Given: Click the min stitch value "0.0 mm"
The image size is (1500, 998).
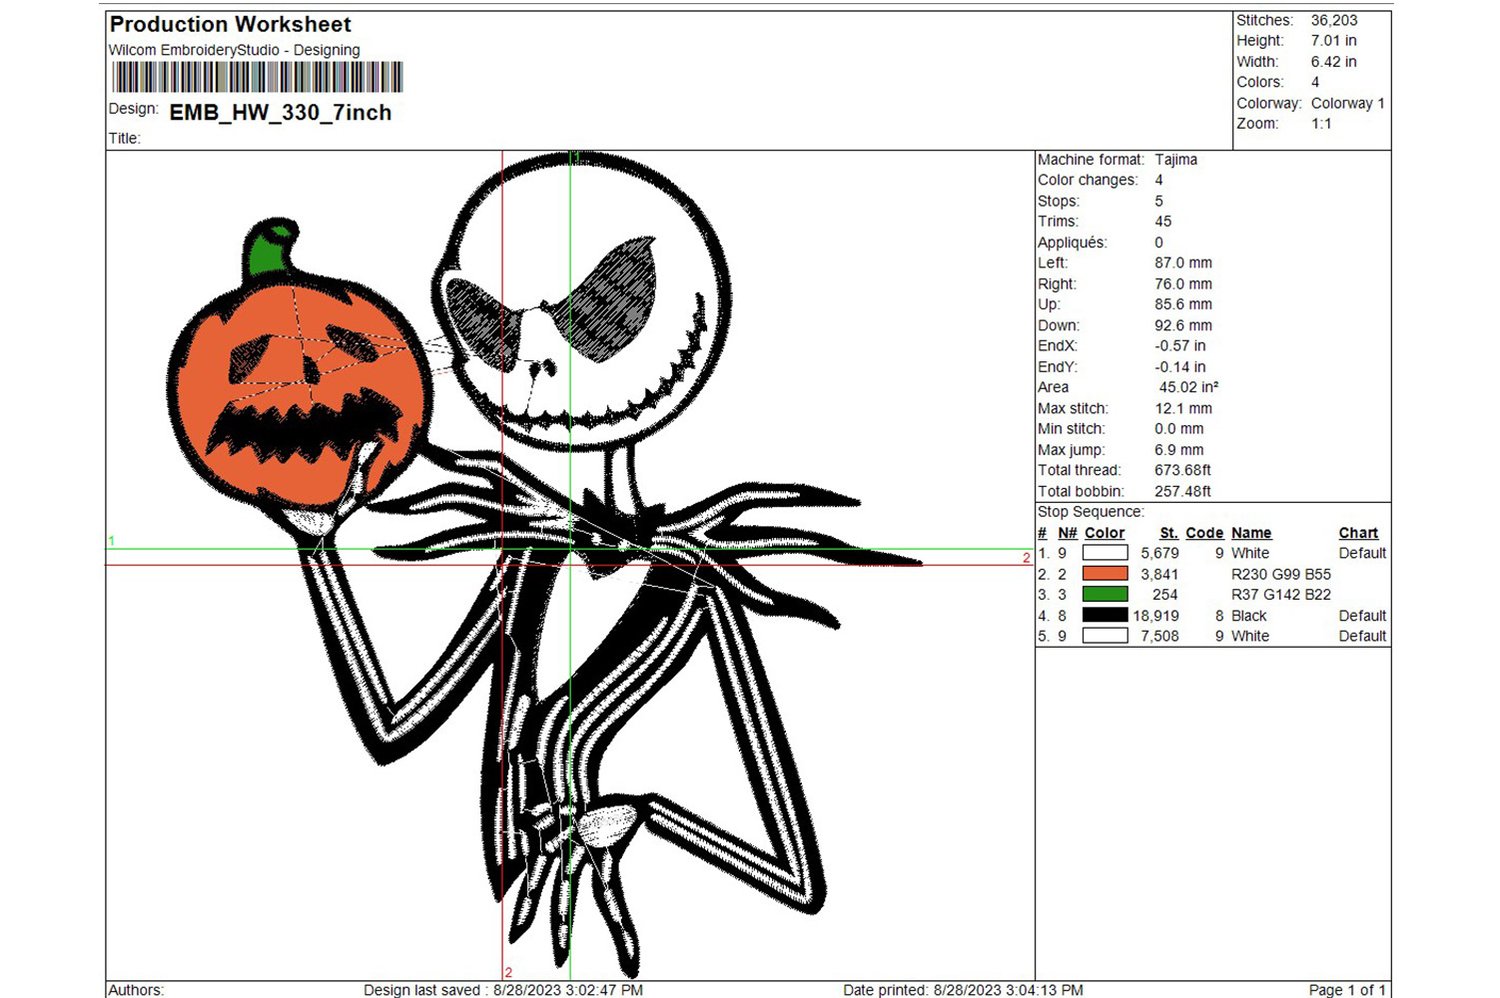Looking at the screenshot, I should tap(1179, 429).
